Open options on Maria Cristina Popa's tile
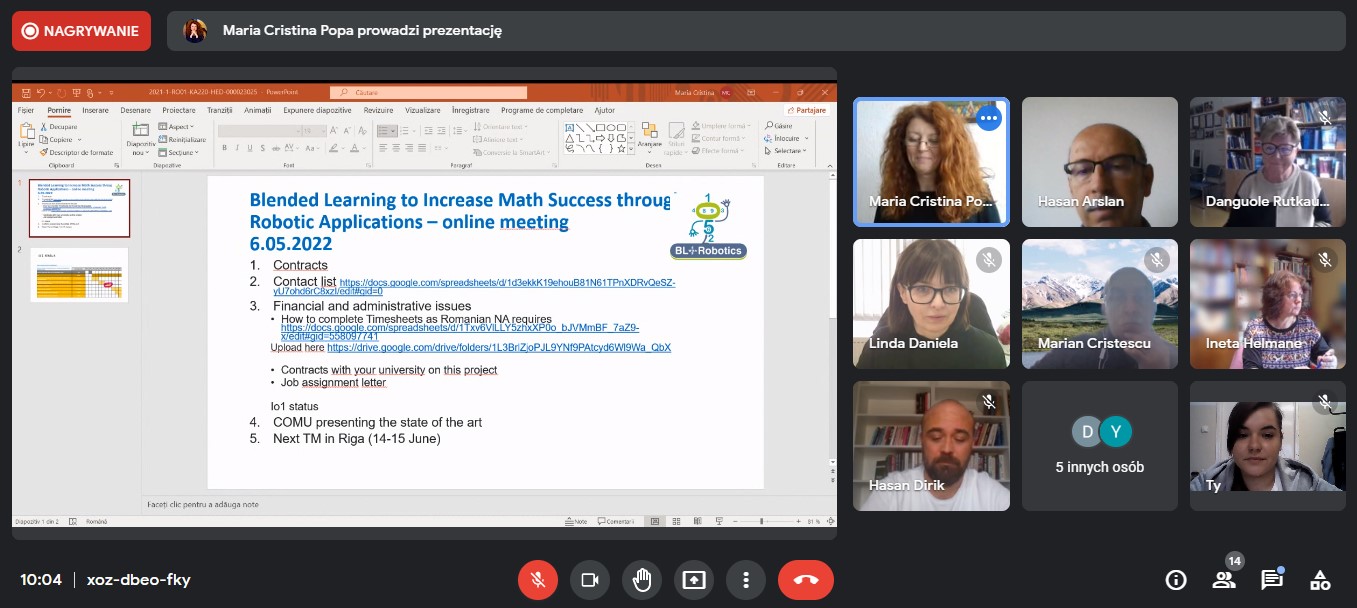This screenshot has width=1357, height=608. click(x=989, y=118)
